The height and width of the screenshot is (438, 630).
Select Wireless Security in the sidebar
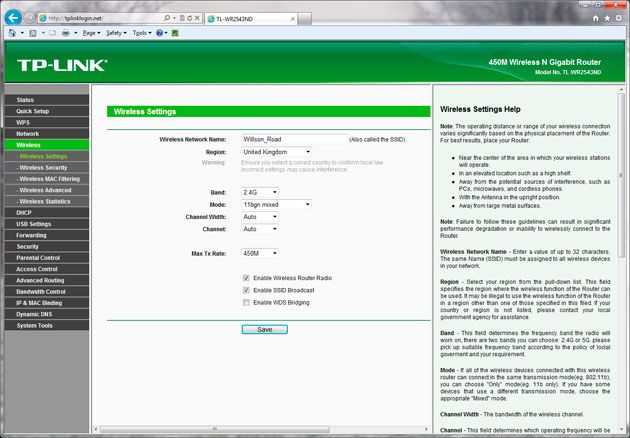click(44, 167)
